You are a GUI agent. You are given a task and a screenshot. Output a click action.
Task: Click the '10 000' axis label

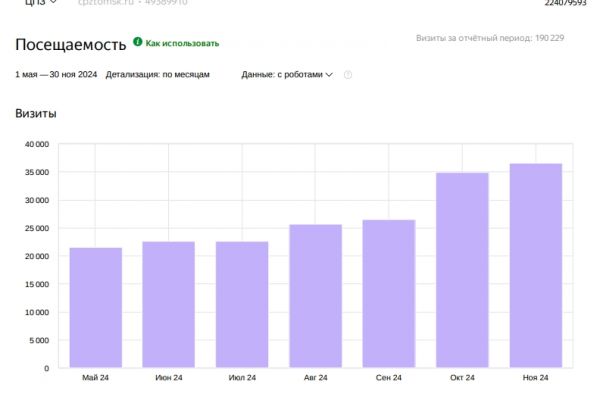(x=37, y=312)
